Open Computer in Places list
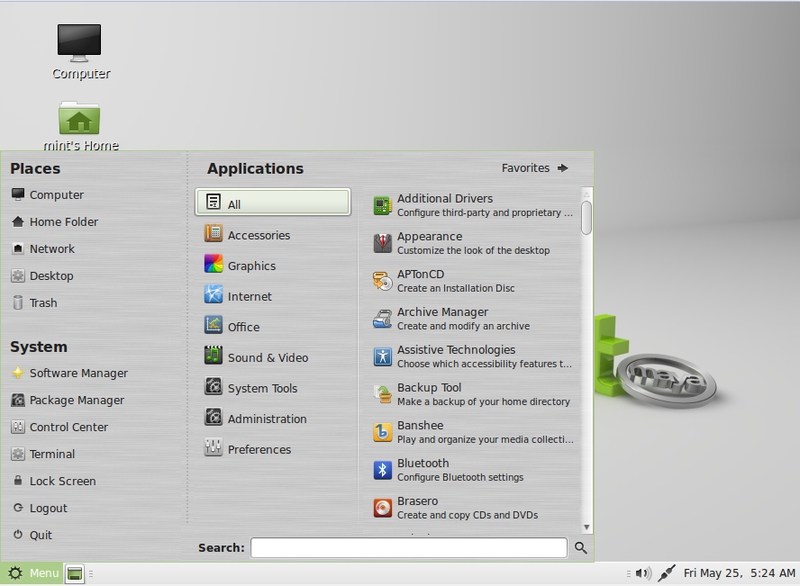Viewport: 800px width, 586px height. coord(47,195)
